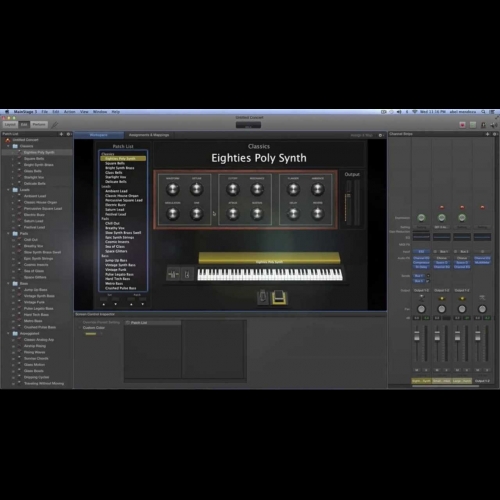Switch to the Workspace tab

(x=99, y=135)
